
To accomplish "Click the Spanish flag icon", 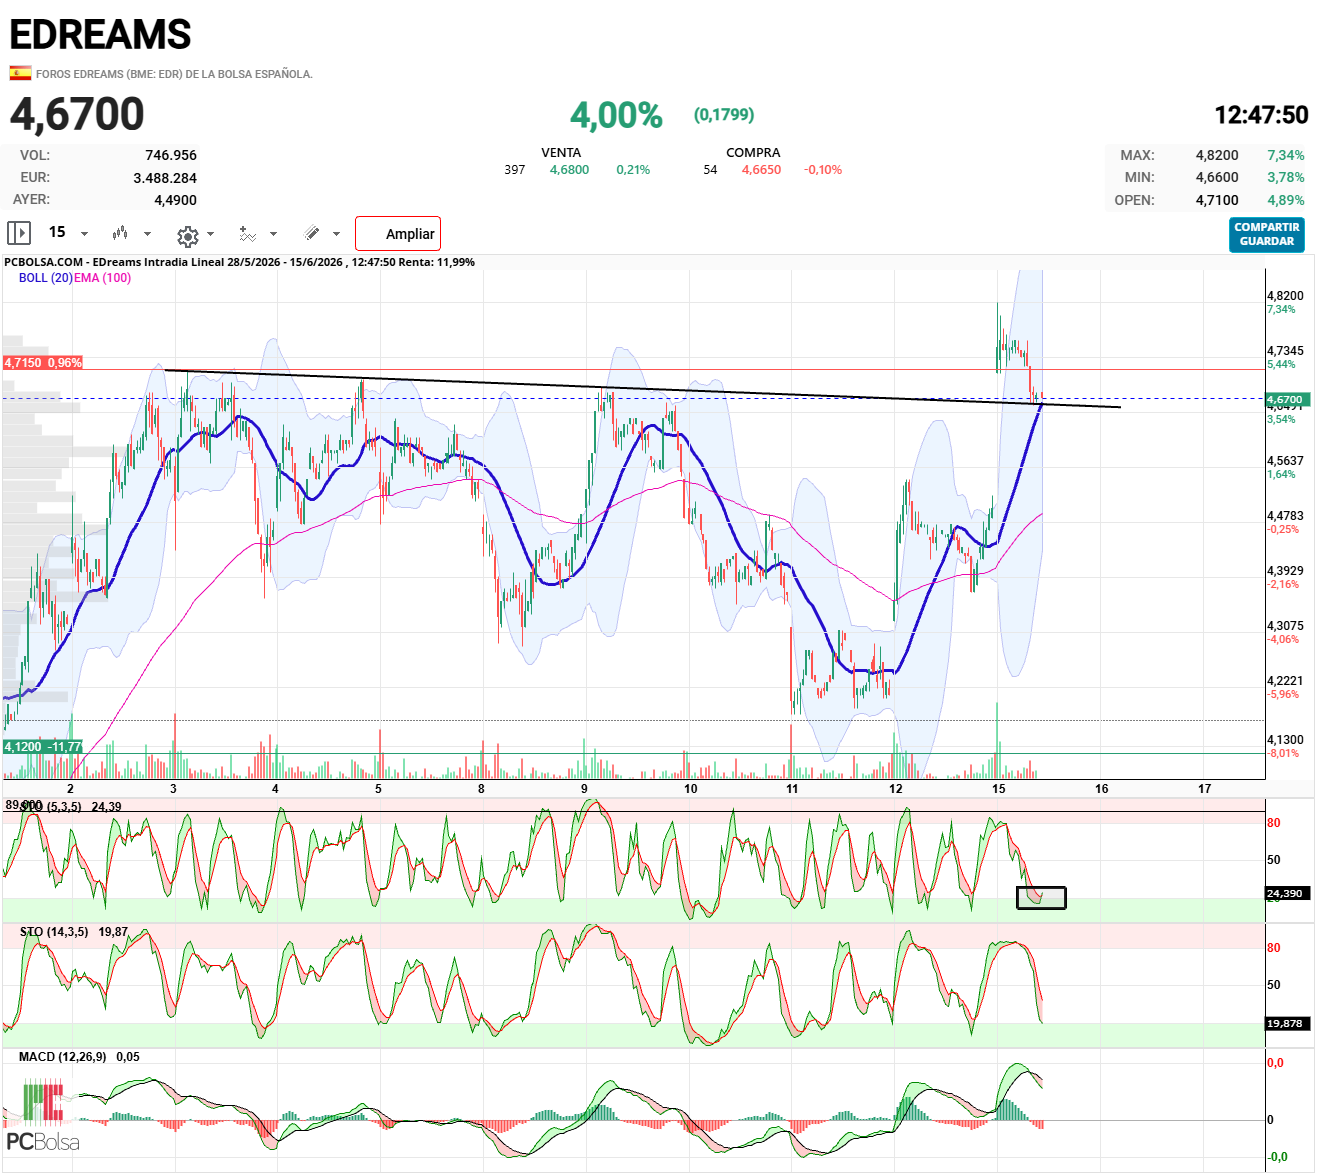I will pos(20,73).
